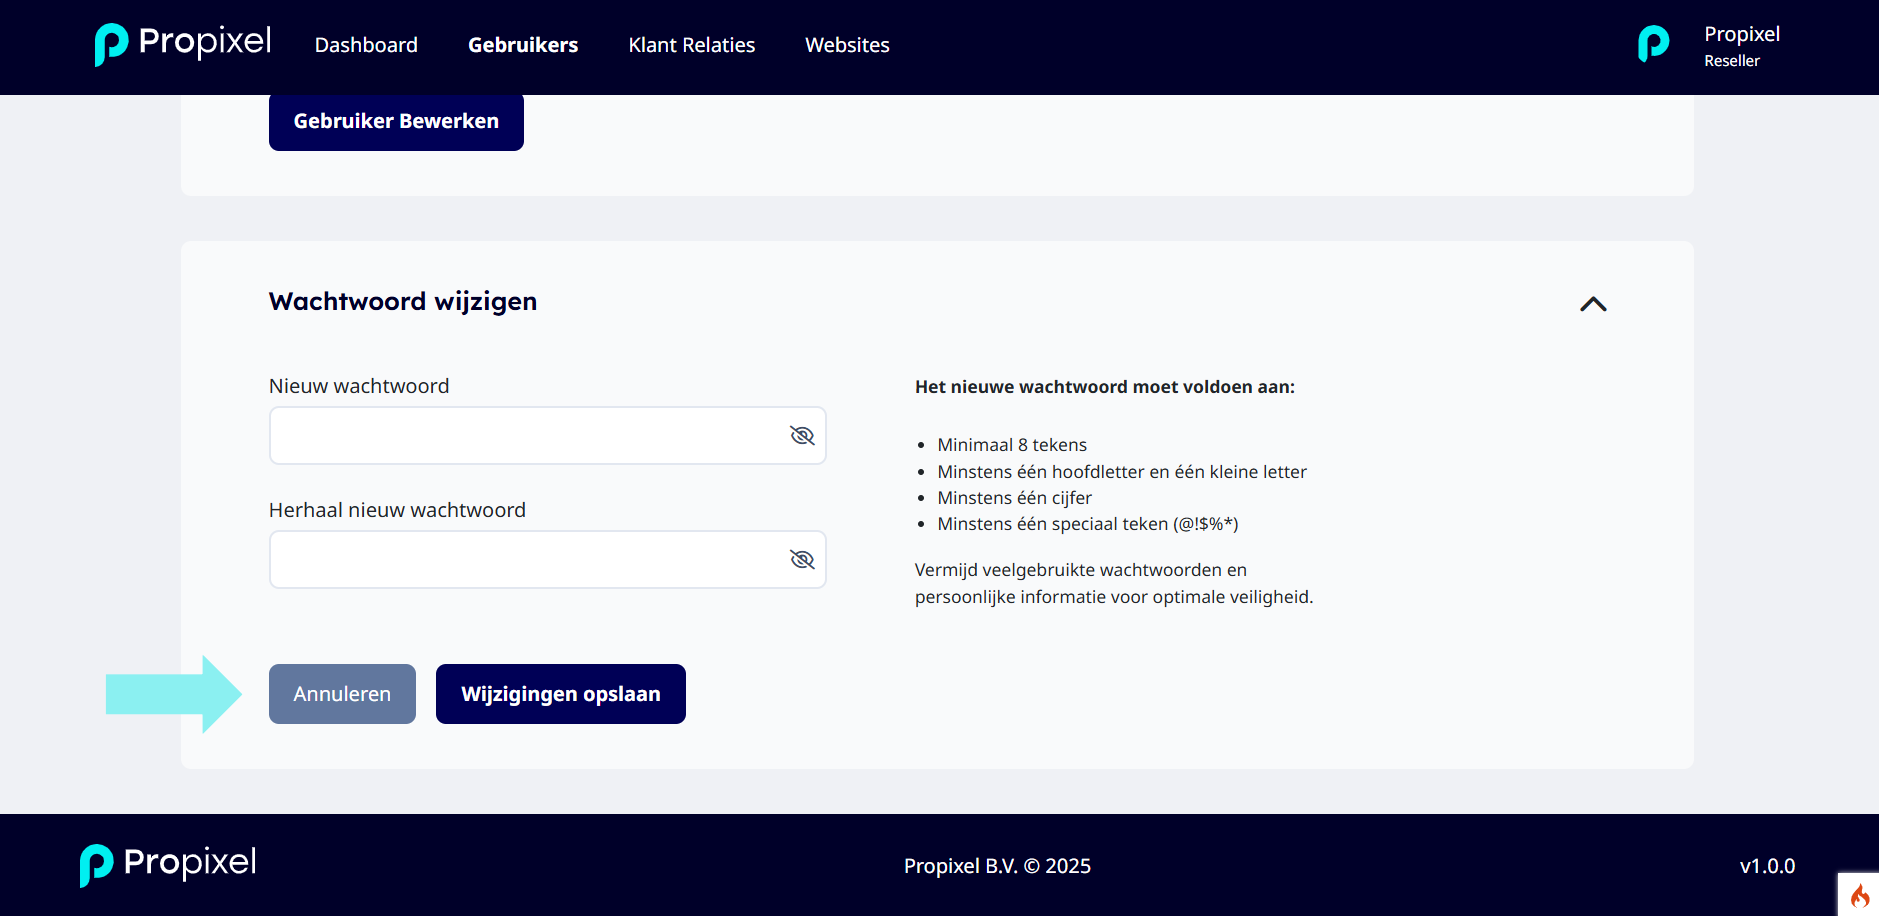The image size is (1879, 916).
Task: Click the Propixel logo in the header
Action: (183, 44)
